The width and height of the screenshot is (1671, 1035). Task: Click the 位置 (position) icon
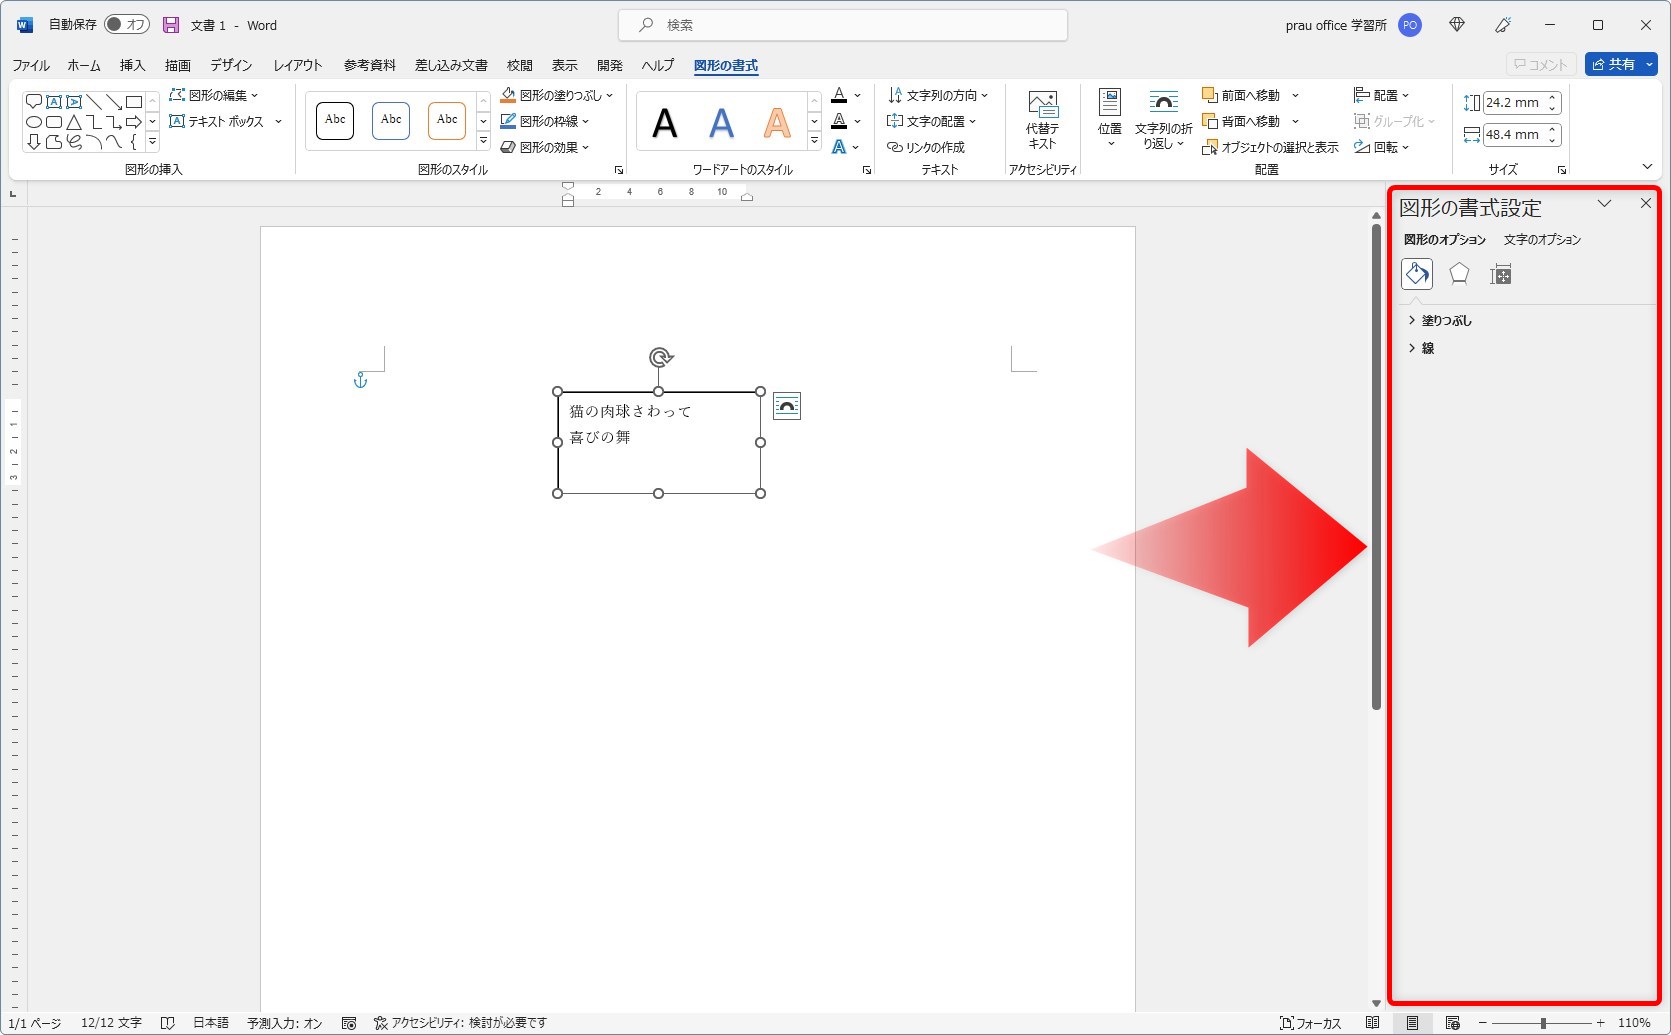1108,118
